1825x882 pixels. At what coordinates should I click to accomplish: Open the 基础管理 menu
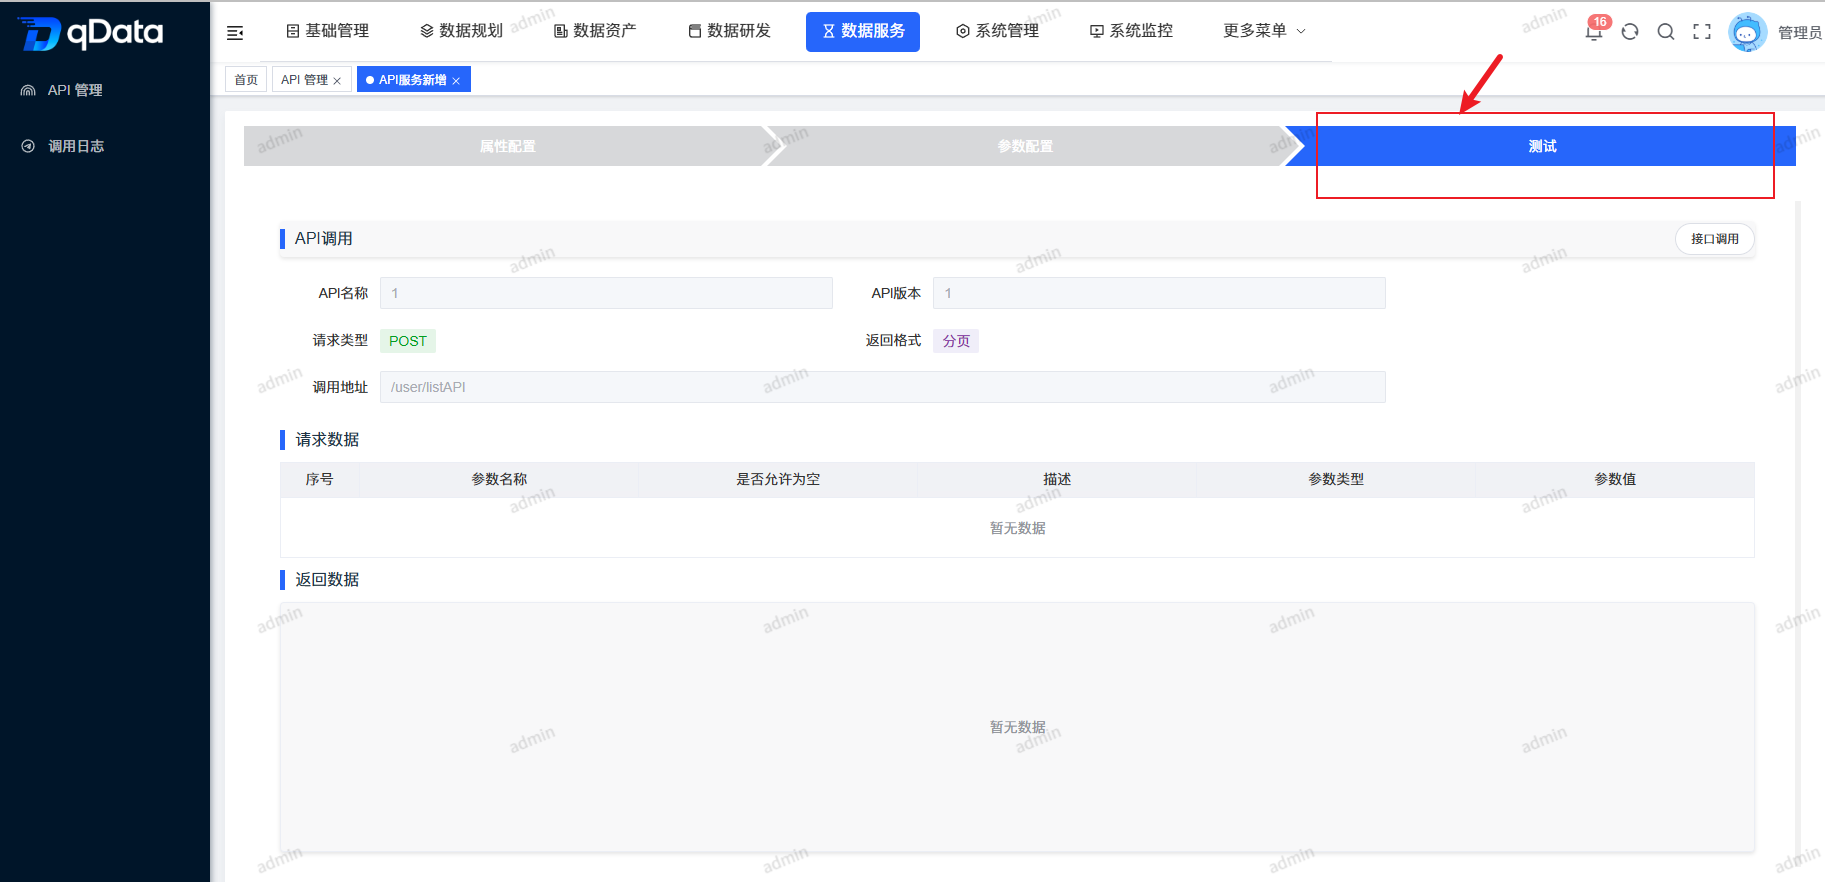pos(328,31)
